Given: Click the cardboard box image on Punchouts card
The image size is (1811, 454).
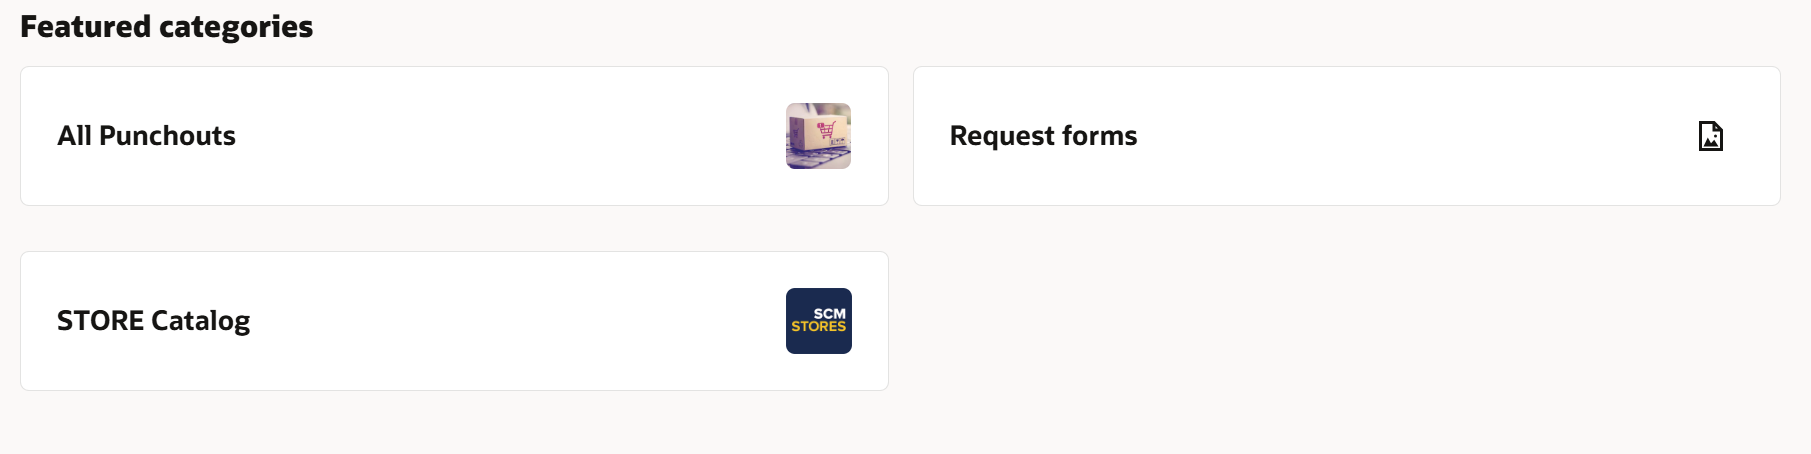Looking at the screenshot, I should [818, 136].
